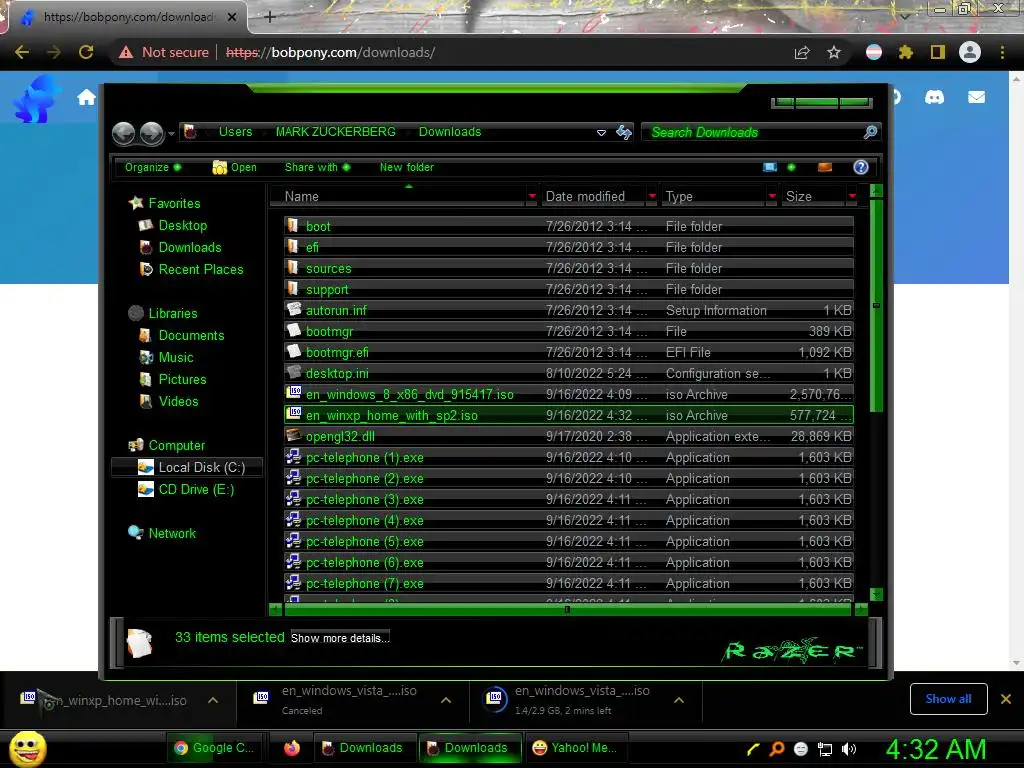
Task: Switch to Yahoo! Messenger taskbar item
Action: [576, 748]
